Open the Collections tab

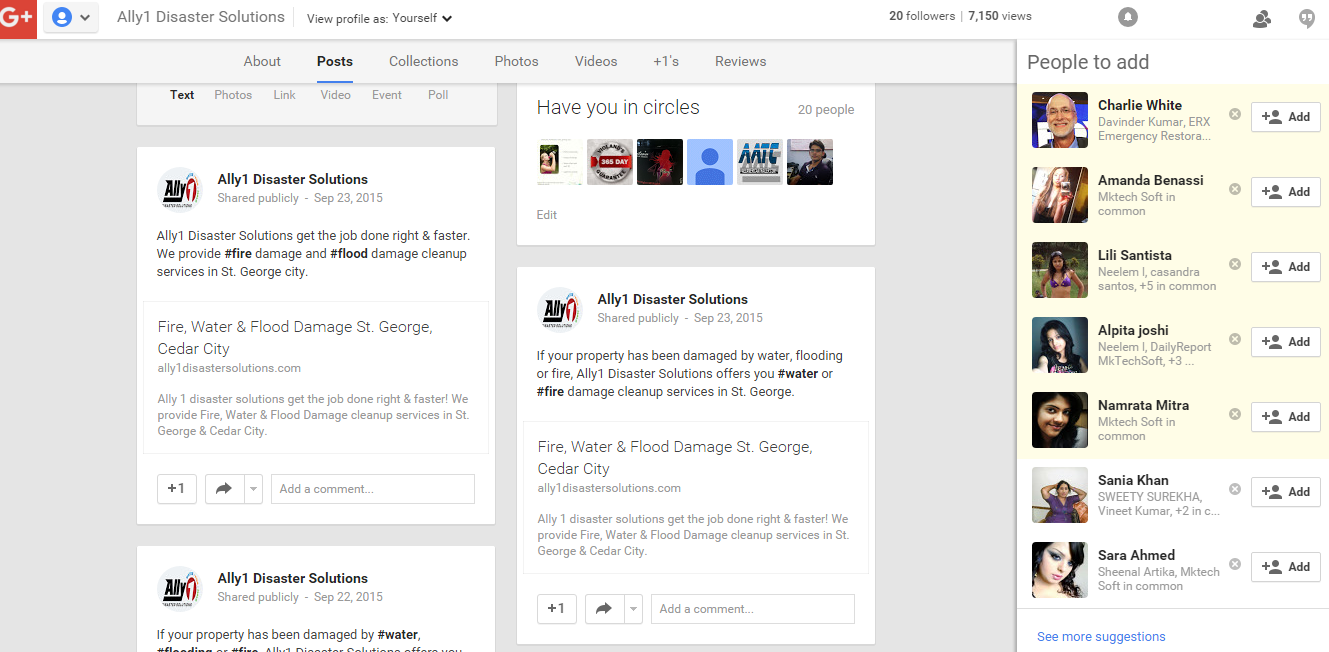click(424, 61)
